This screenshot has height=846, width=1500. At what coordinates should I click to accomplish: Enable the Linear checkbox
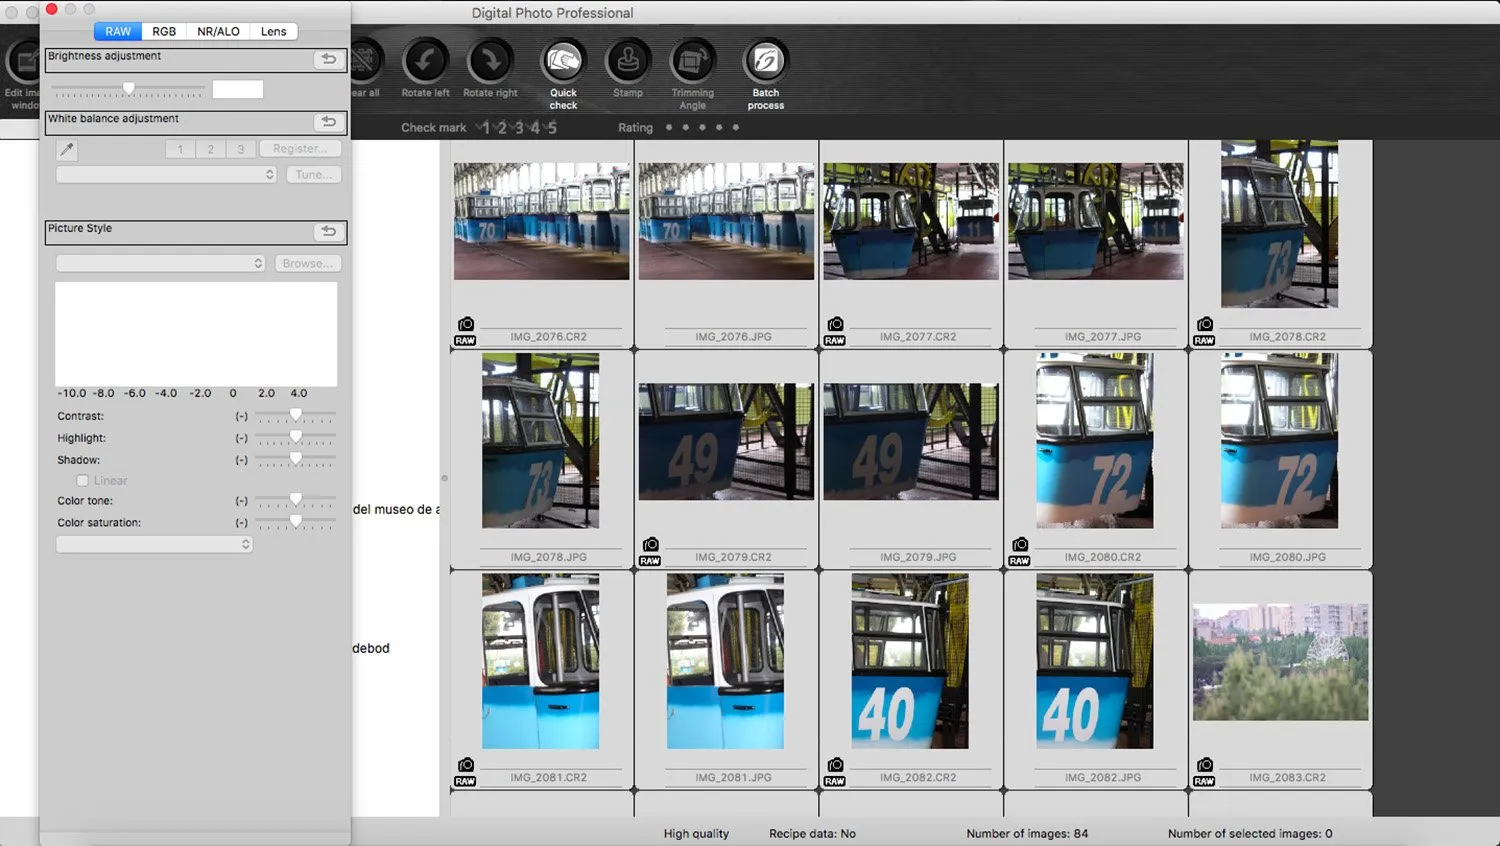click(83, 481)
